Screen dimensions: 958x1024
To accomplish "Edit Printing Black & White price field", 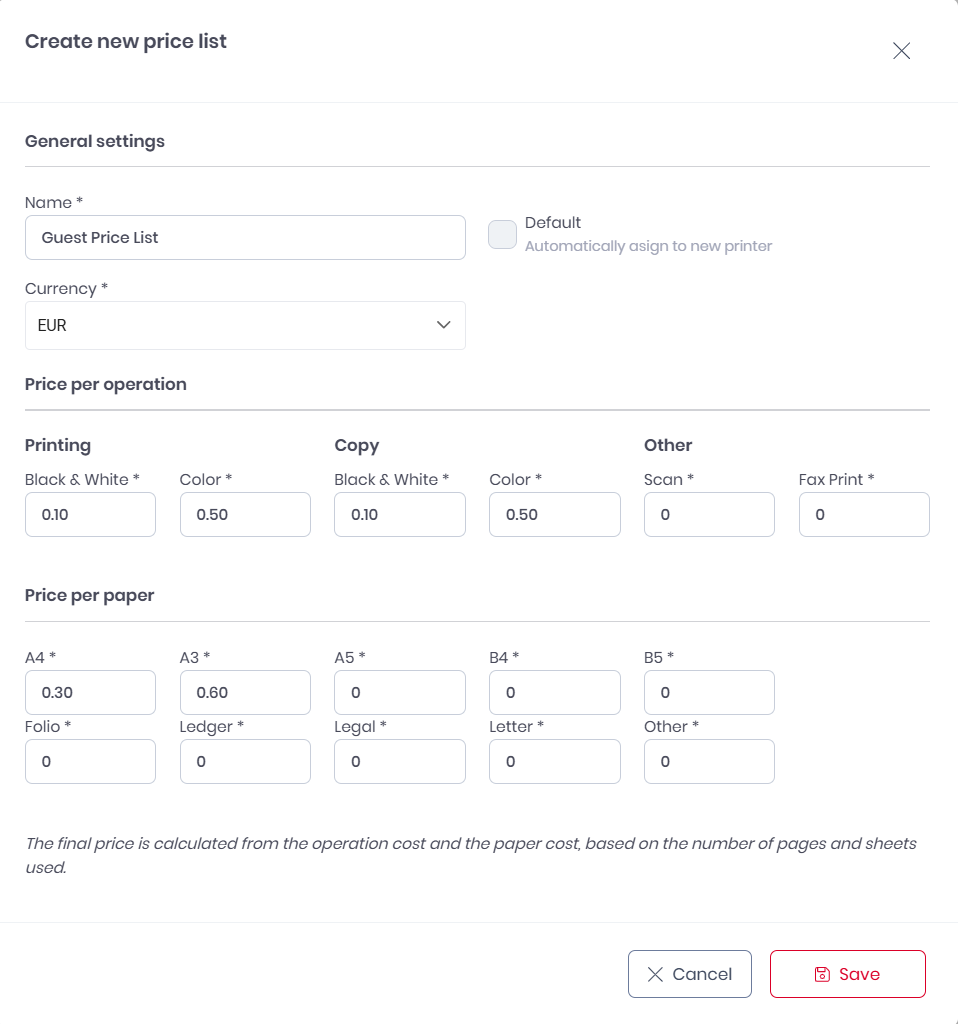I will 90,515.
